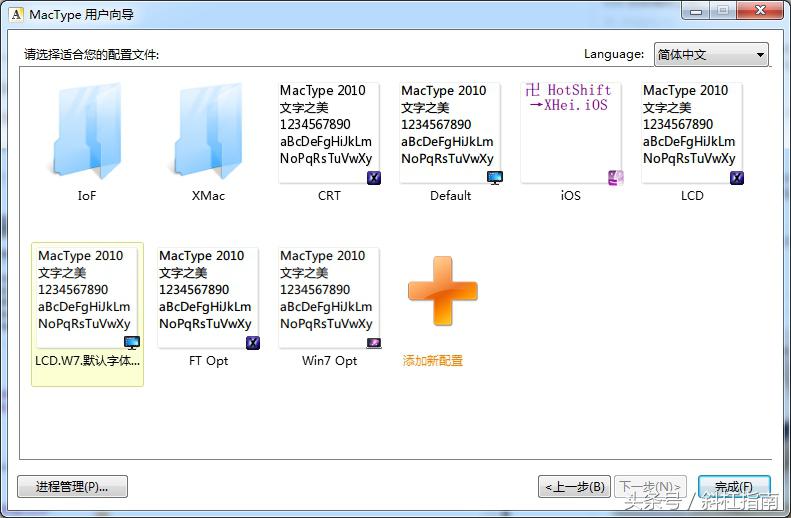This screenshot has width=791, height=518.
Task: Click the XMac folder name label
Action: (x=208, y=196)
